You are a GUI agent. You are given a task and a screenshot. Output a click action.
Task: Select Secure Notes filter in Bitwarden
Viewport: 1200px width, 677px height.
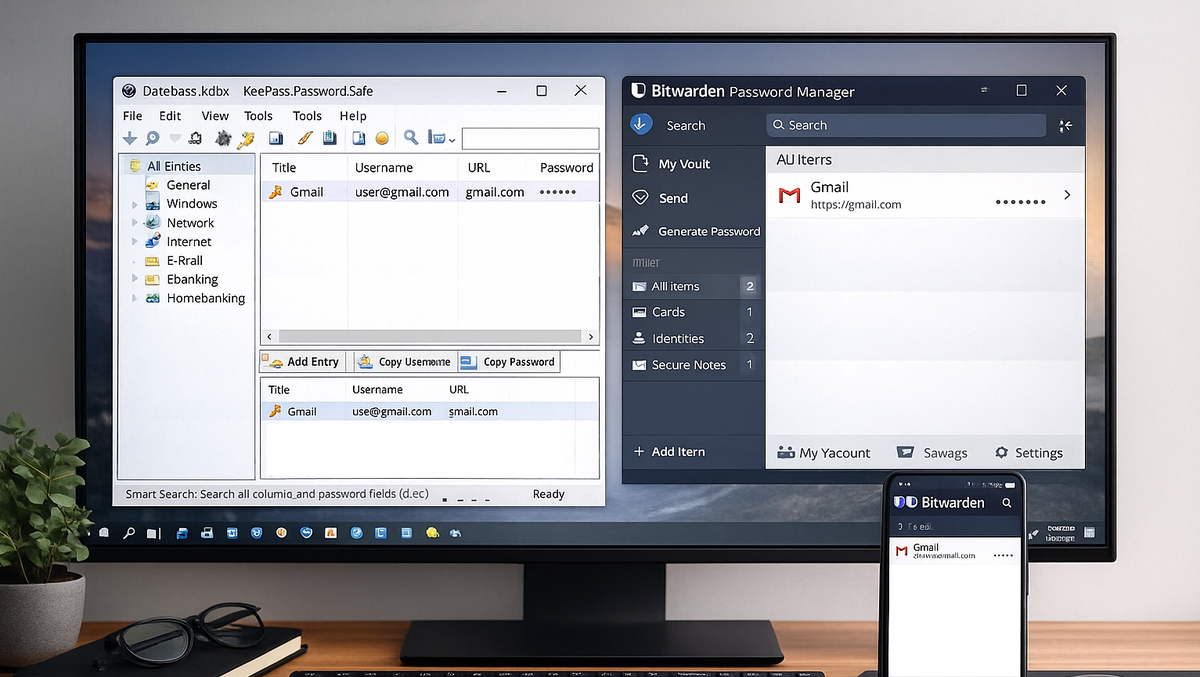[x=694, y=365]
